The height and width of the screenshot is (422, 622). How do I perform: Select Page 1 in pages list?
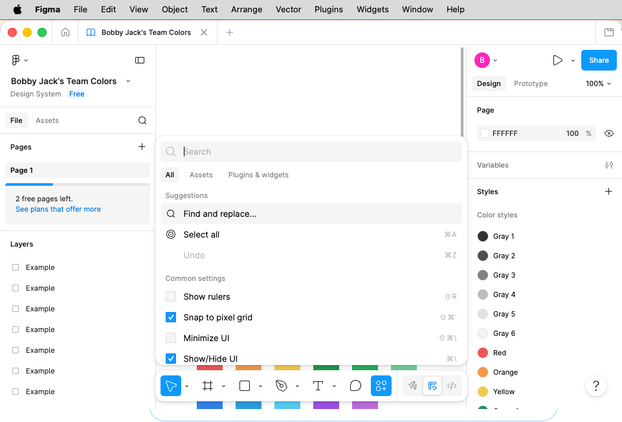coord(77,170)
